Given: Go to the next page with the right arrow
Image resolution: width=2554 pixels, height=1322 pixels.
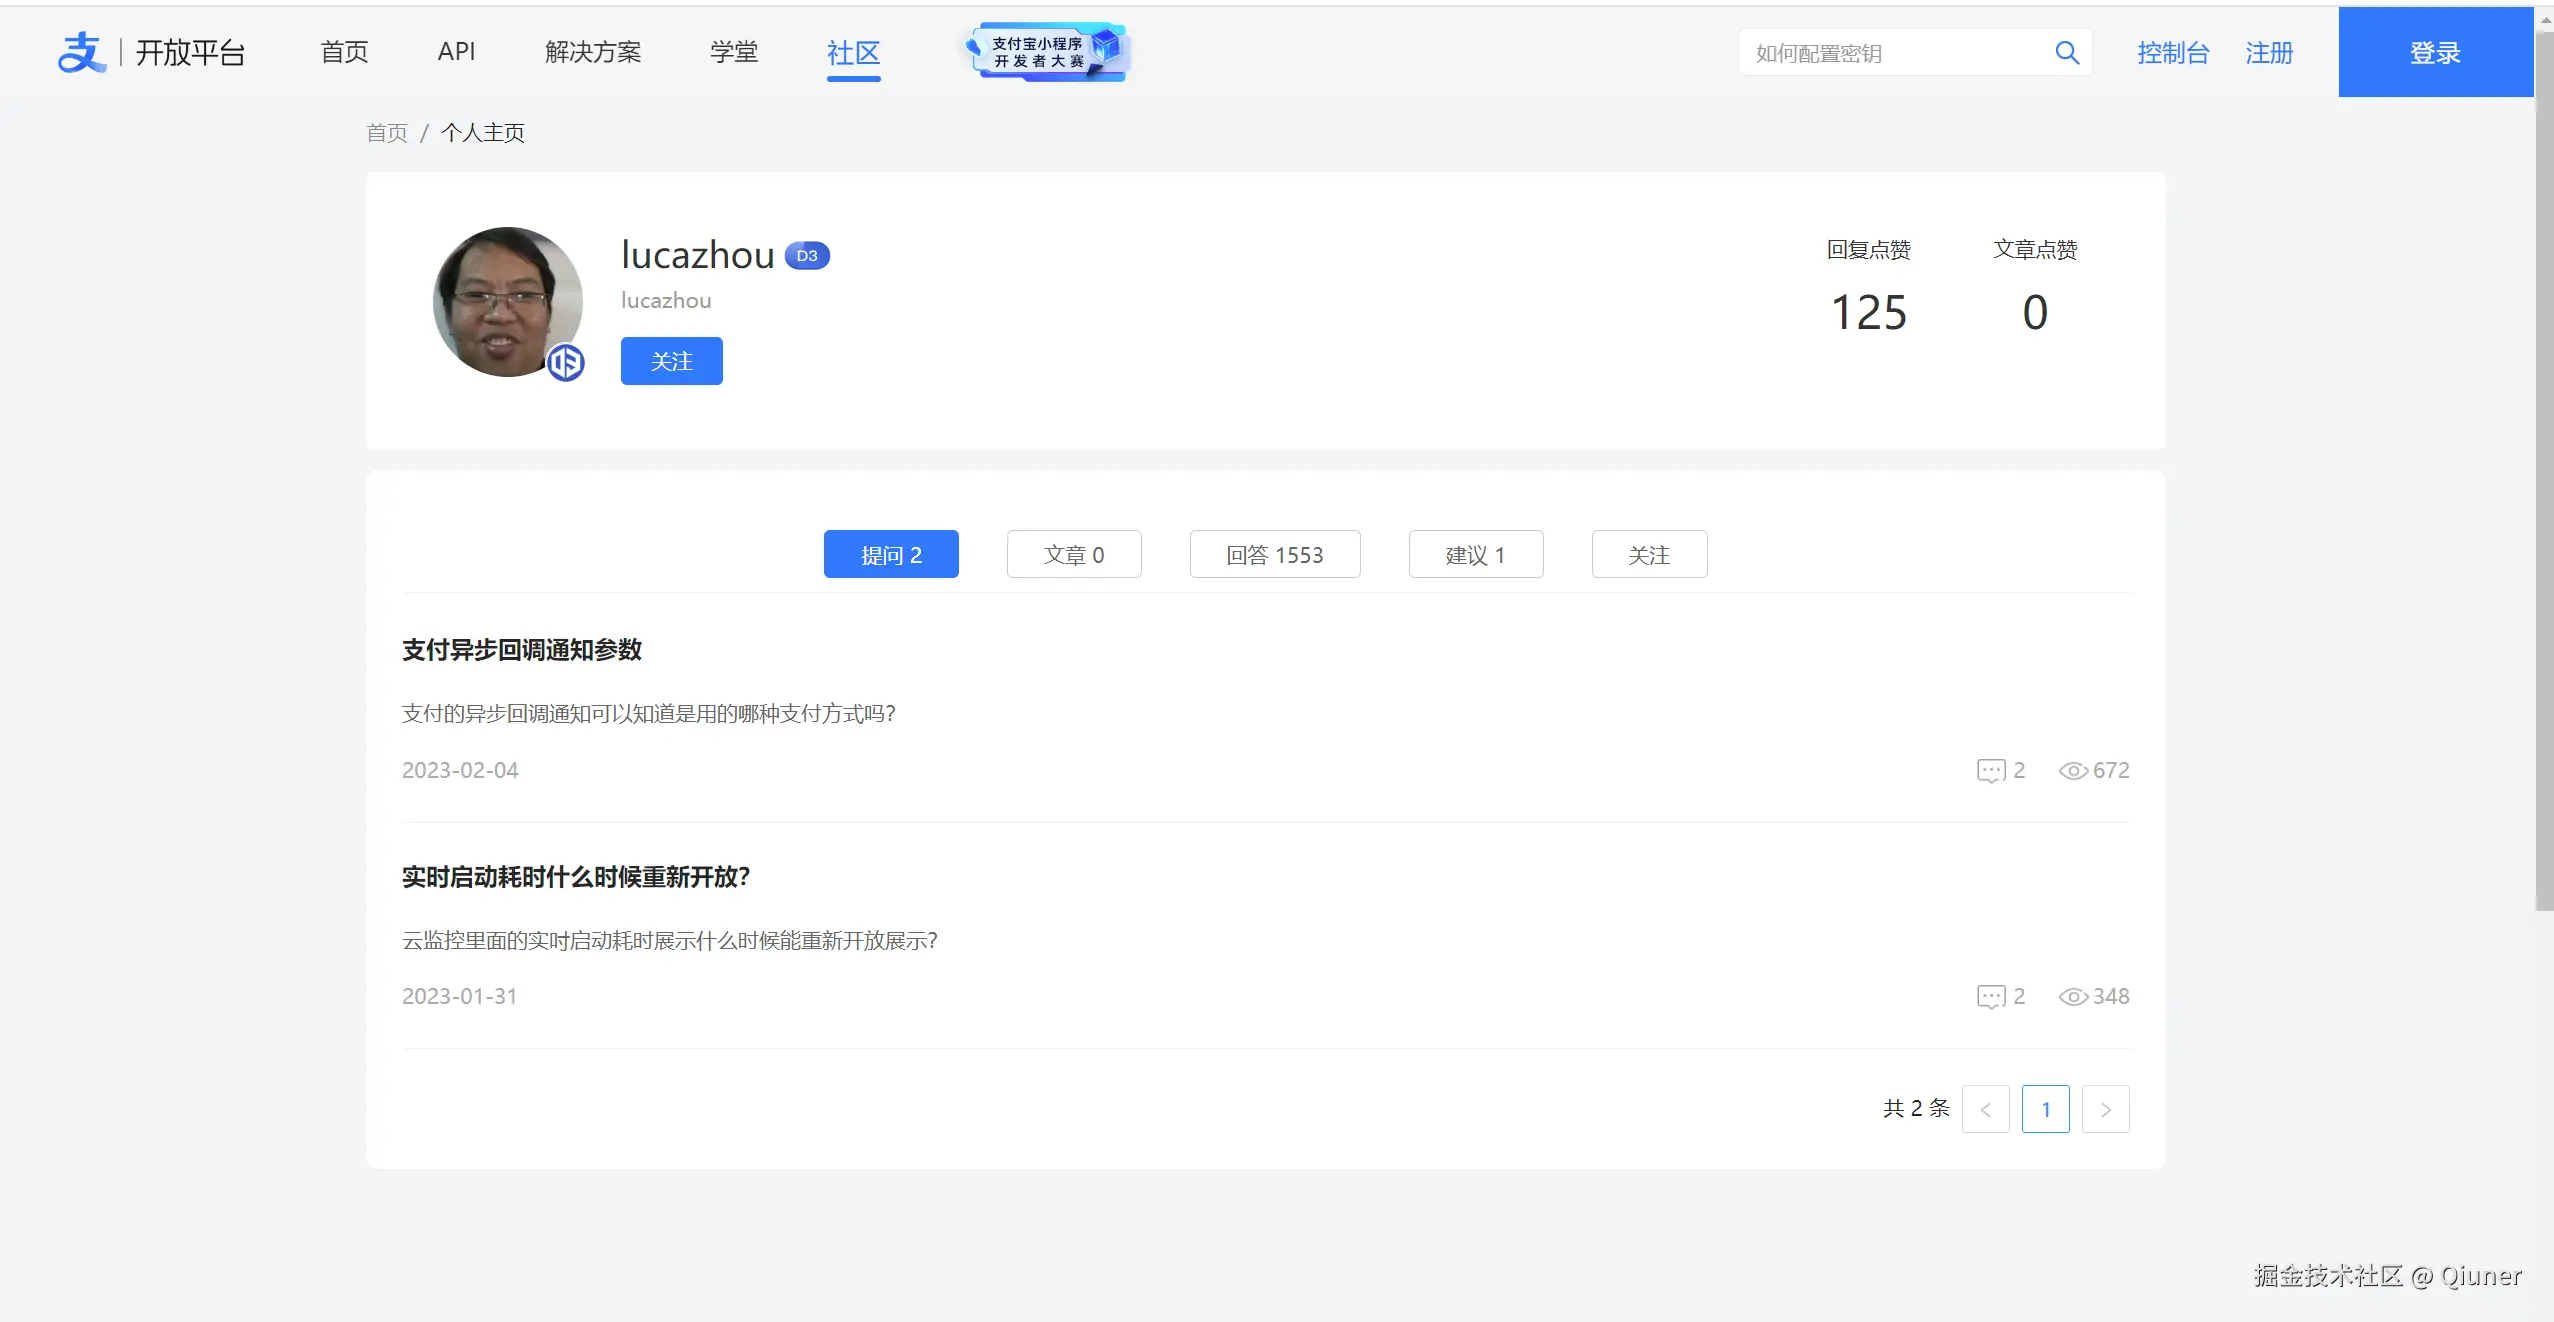Looking at the screenshot, I should click(x=2105, y=1109).
